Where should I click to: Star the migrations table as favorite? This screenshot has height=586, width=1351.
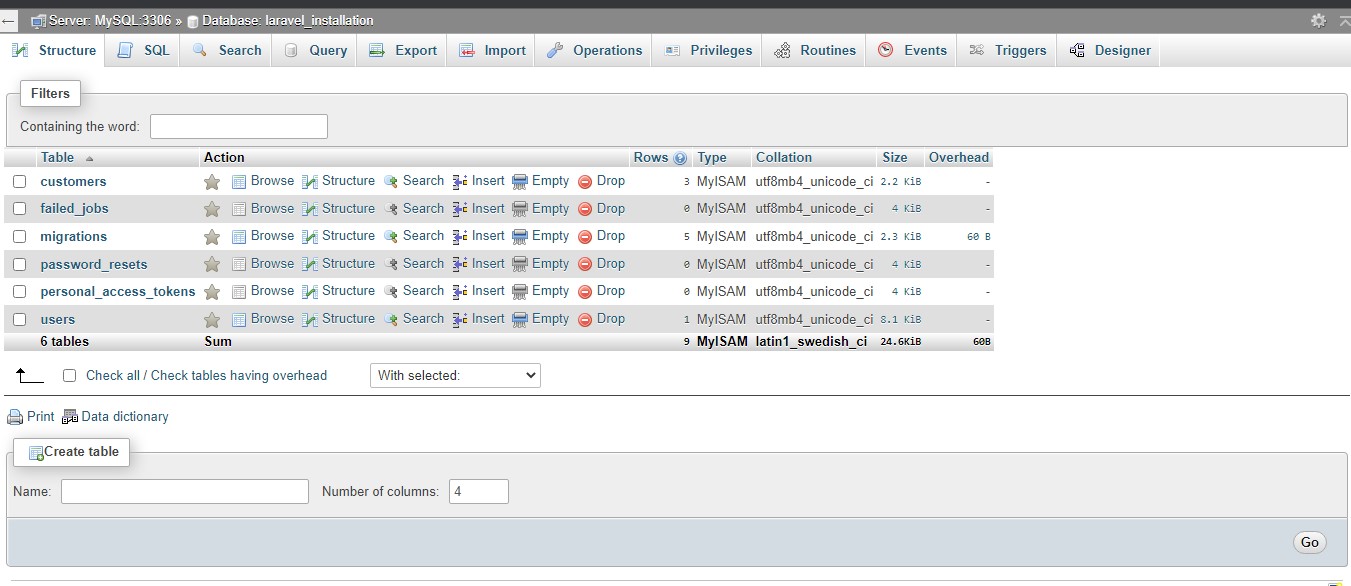click(x=212, y=237)
